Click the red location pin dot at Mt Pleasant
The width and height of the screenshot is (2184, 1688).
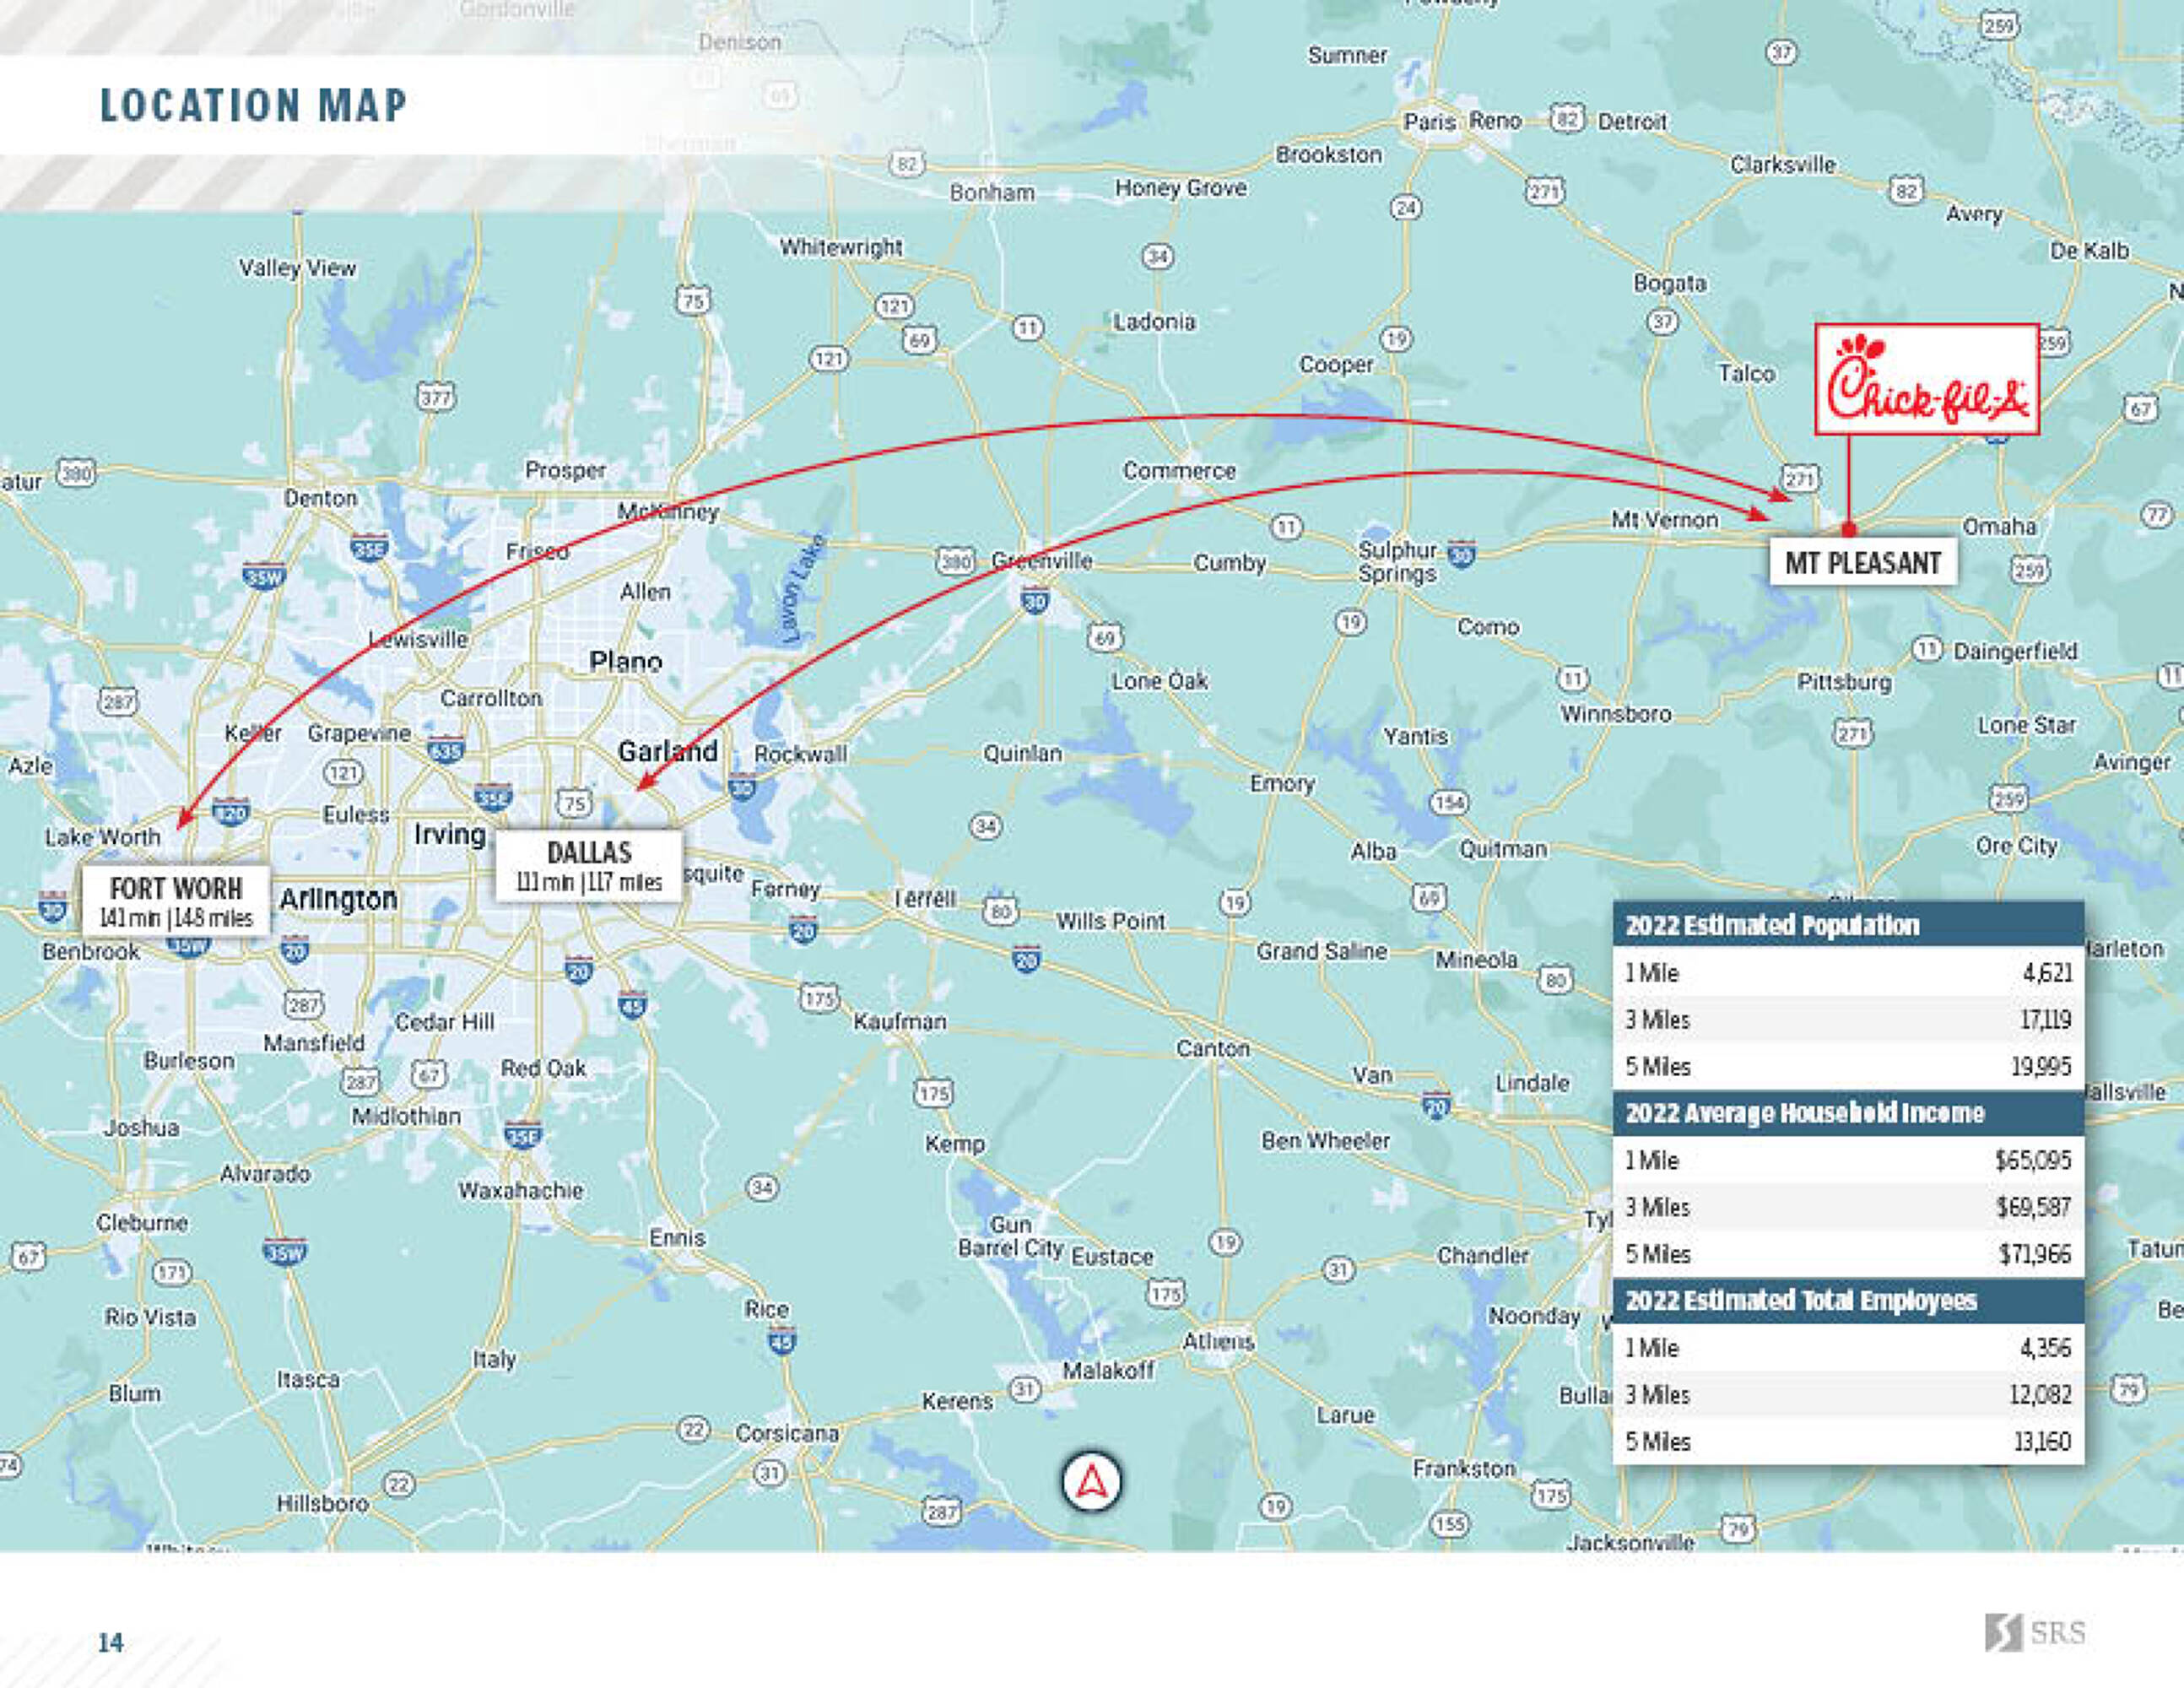coord(1848,529)
